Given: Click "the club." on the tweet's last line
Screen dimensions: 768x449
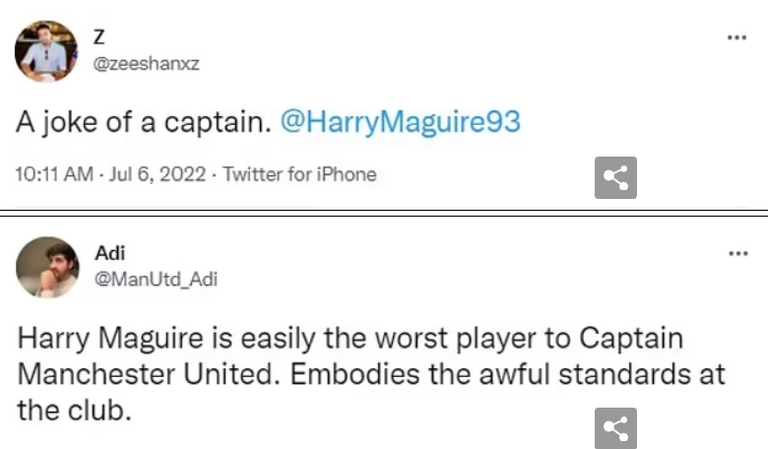Looking at the screenshot, I should pyautogui.click(x=75, y=410).
